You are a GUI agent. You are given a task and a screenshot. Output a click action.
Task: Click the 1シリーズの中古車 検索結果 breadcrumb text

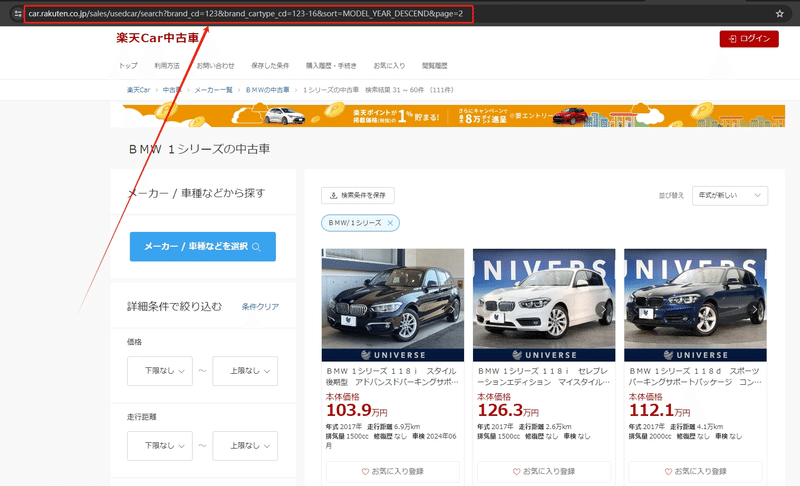pyautogui.click(x=378, y=90)
